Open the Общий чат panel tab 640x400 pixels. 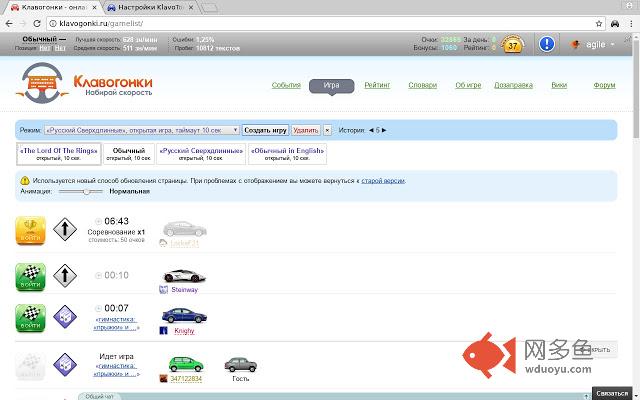(x=99, y=396)
